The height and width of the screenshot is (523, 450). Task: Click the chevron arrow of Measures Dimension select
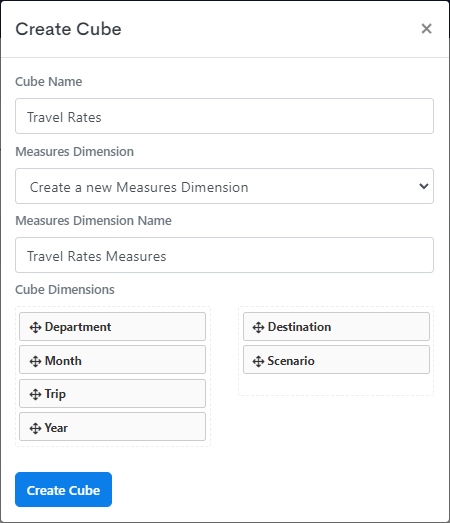[x=424, y=186]
